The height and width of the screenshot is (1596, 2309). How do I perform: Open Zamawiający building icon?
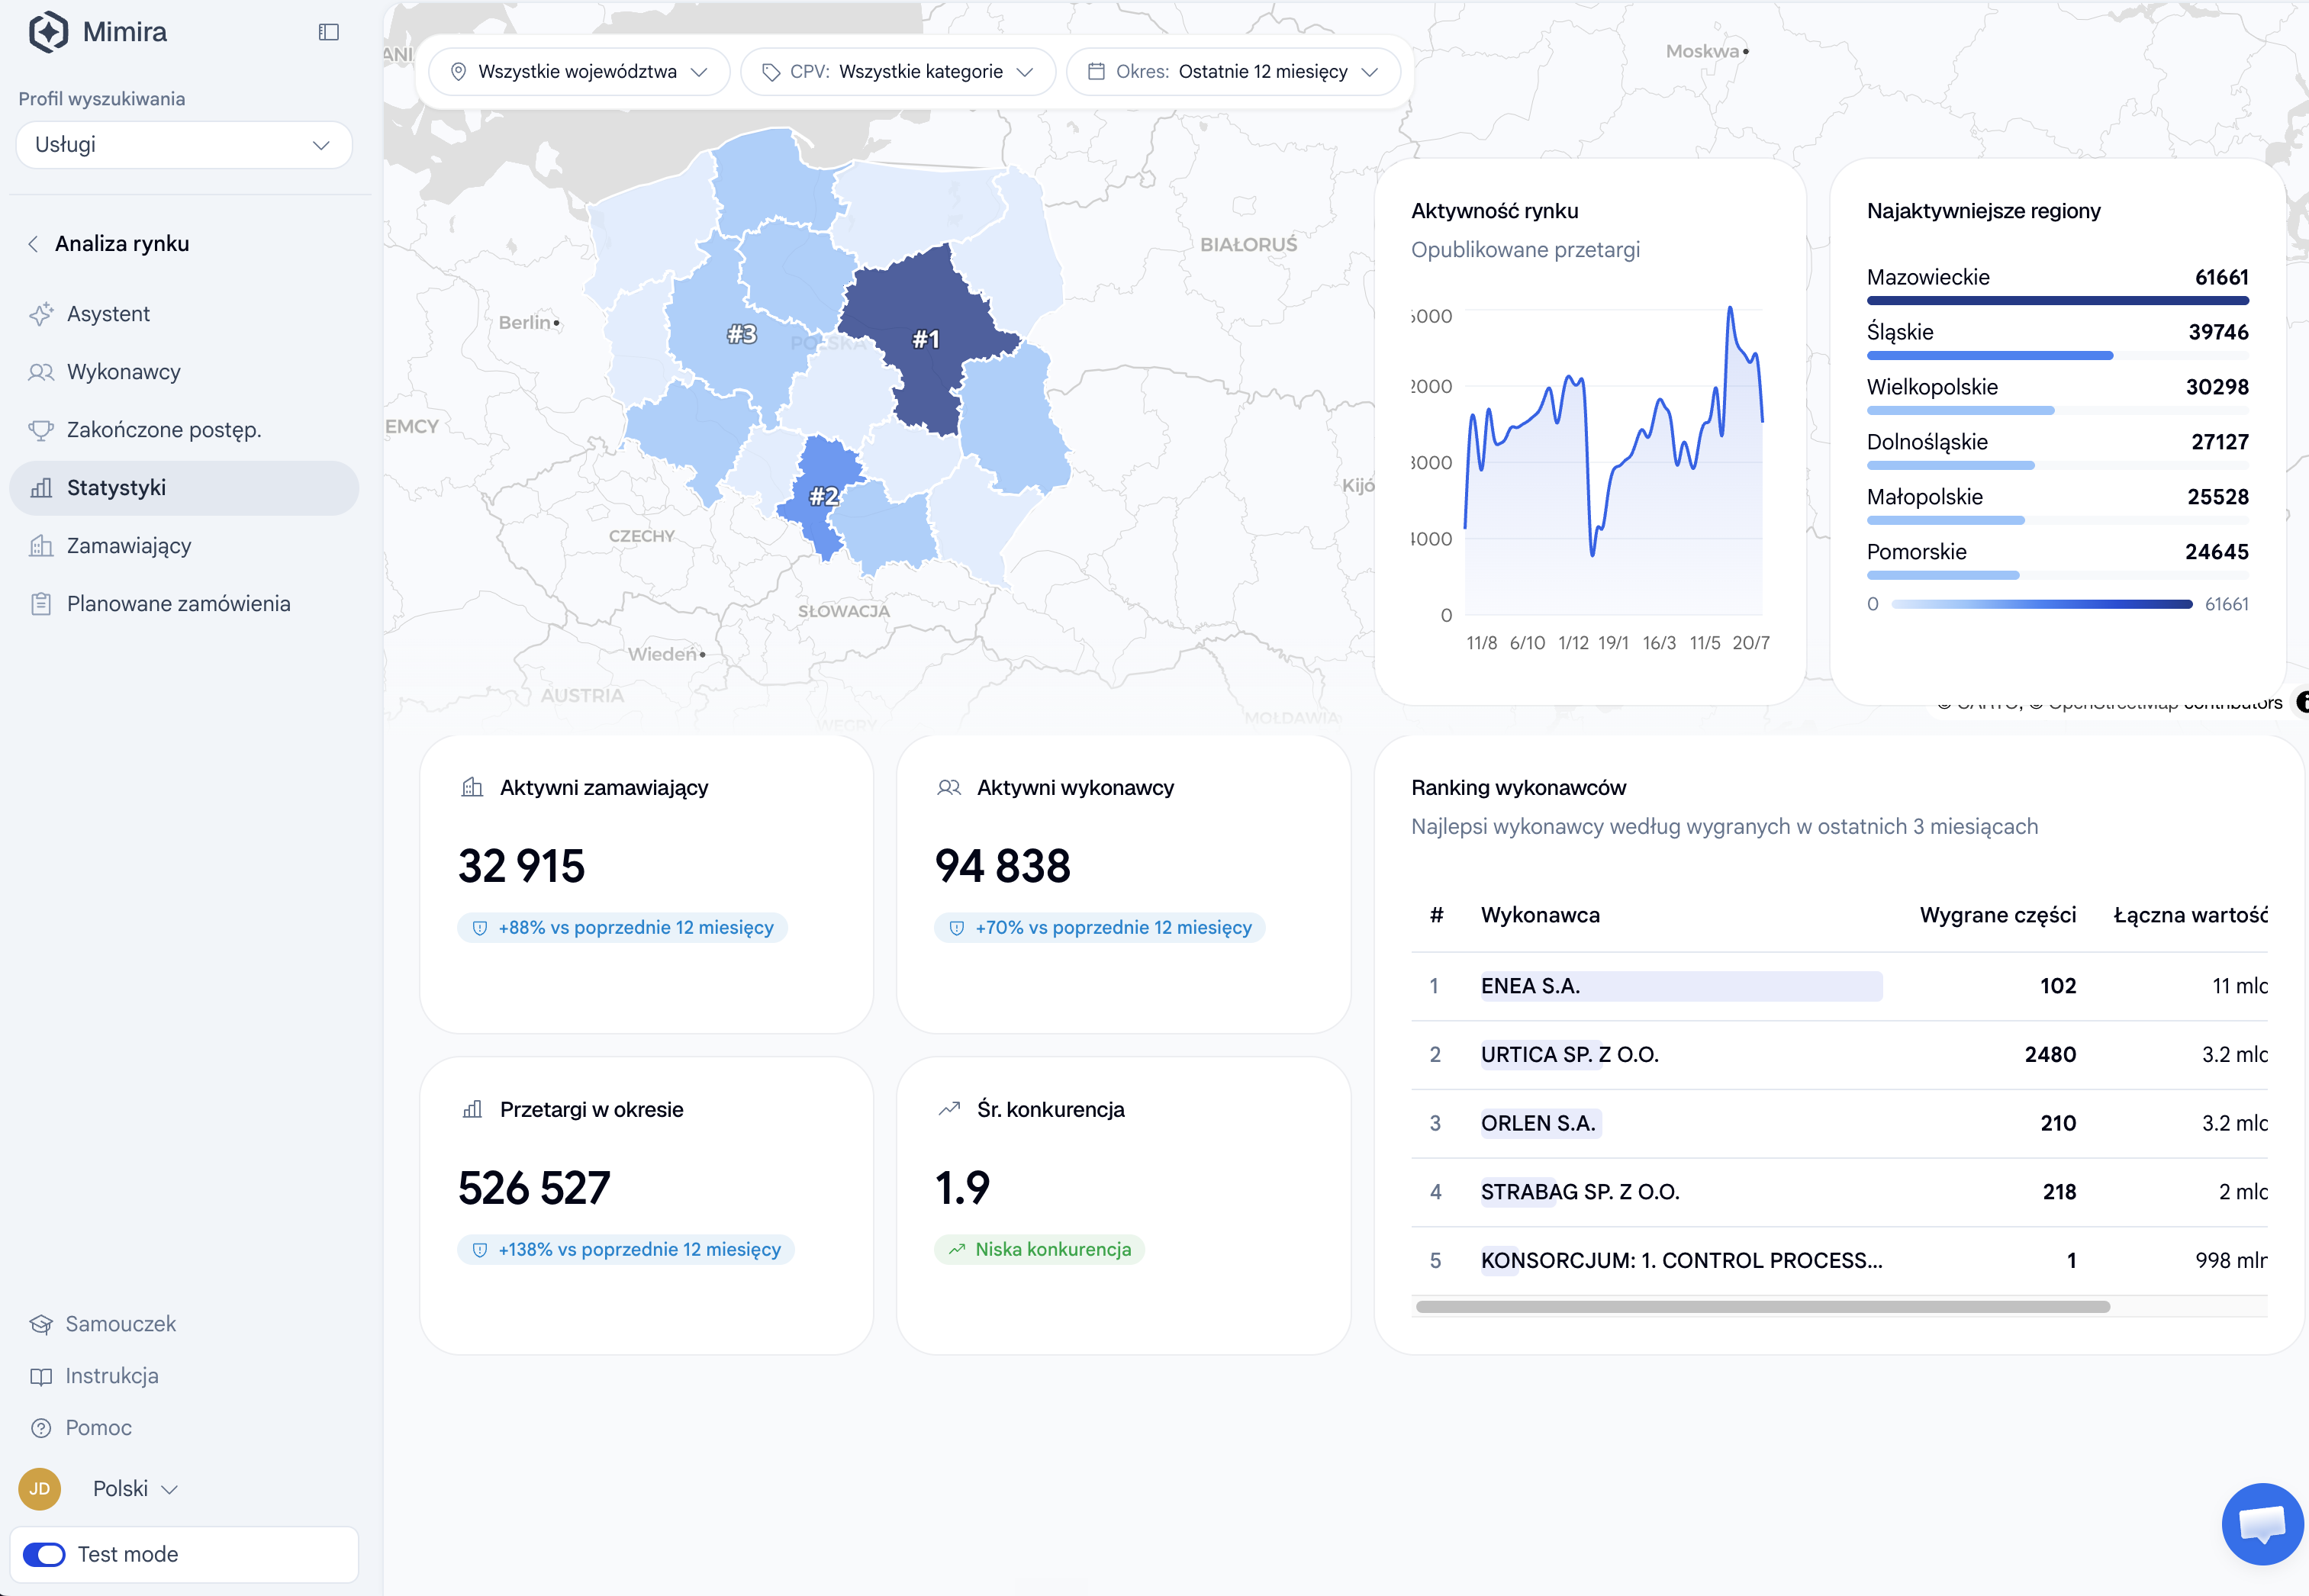pyautogui.click(x=41, y=546)
